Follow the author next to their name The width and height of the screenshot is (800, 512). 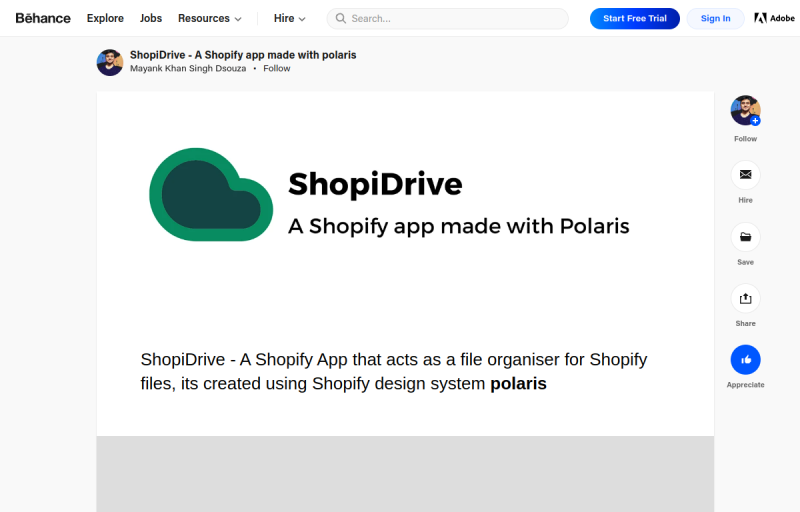click(x=277, y=68)
